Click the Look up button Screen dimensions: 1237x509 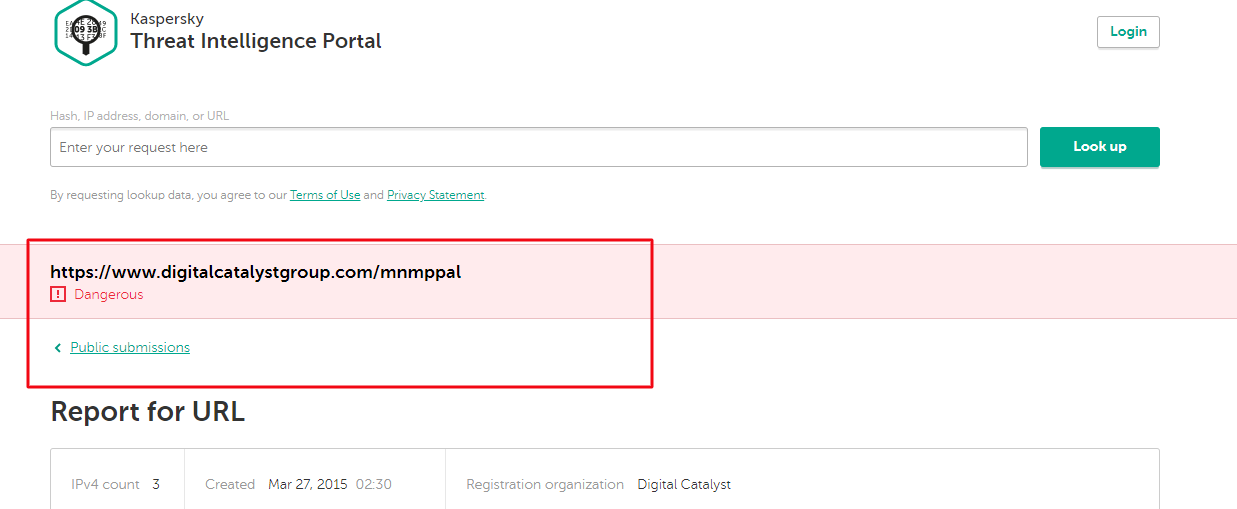point(1100,147)
